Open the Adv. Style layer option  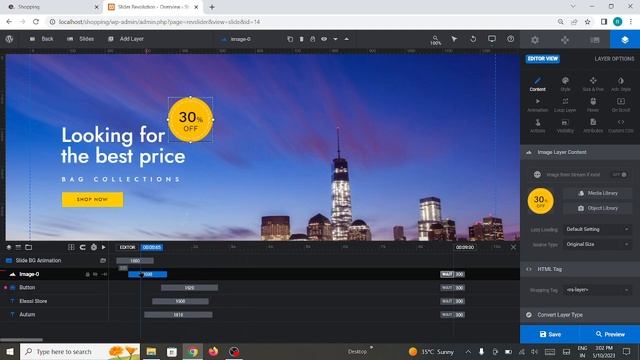(621, 84)
